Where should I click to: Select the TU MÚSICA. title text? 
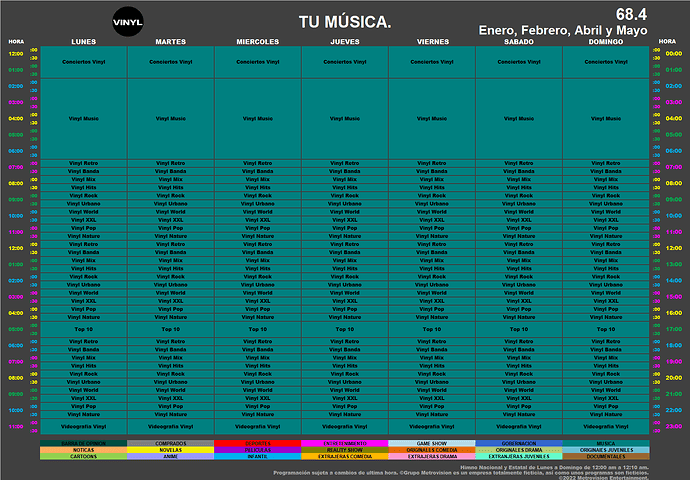point(345,22)
